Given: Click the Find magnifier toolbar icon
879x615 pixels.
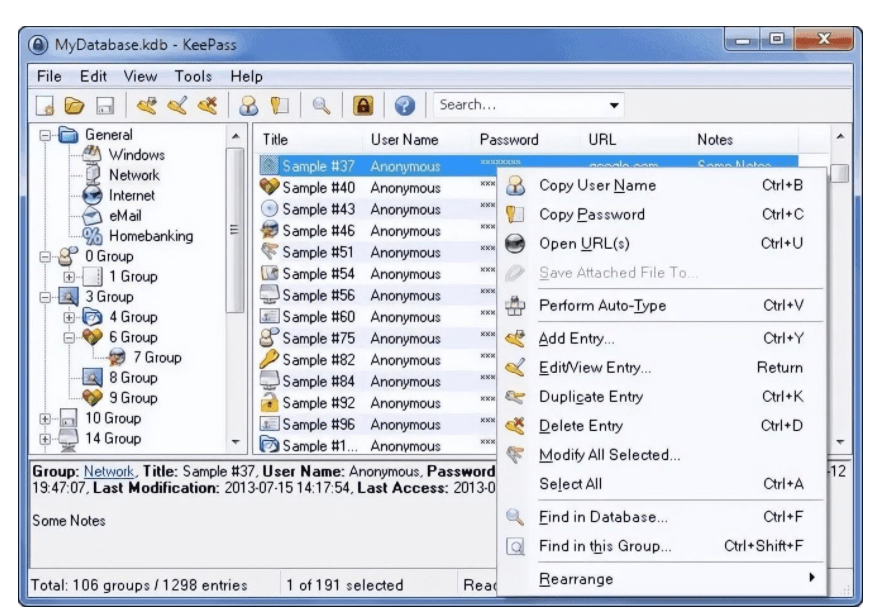Looking at the screenshot, I should point(321,105).
